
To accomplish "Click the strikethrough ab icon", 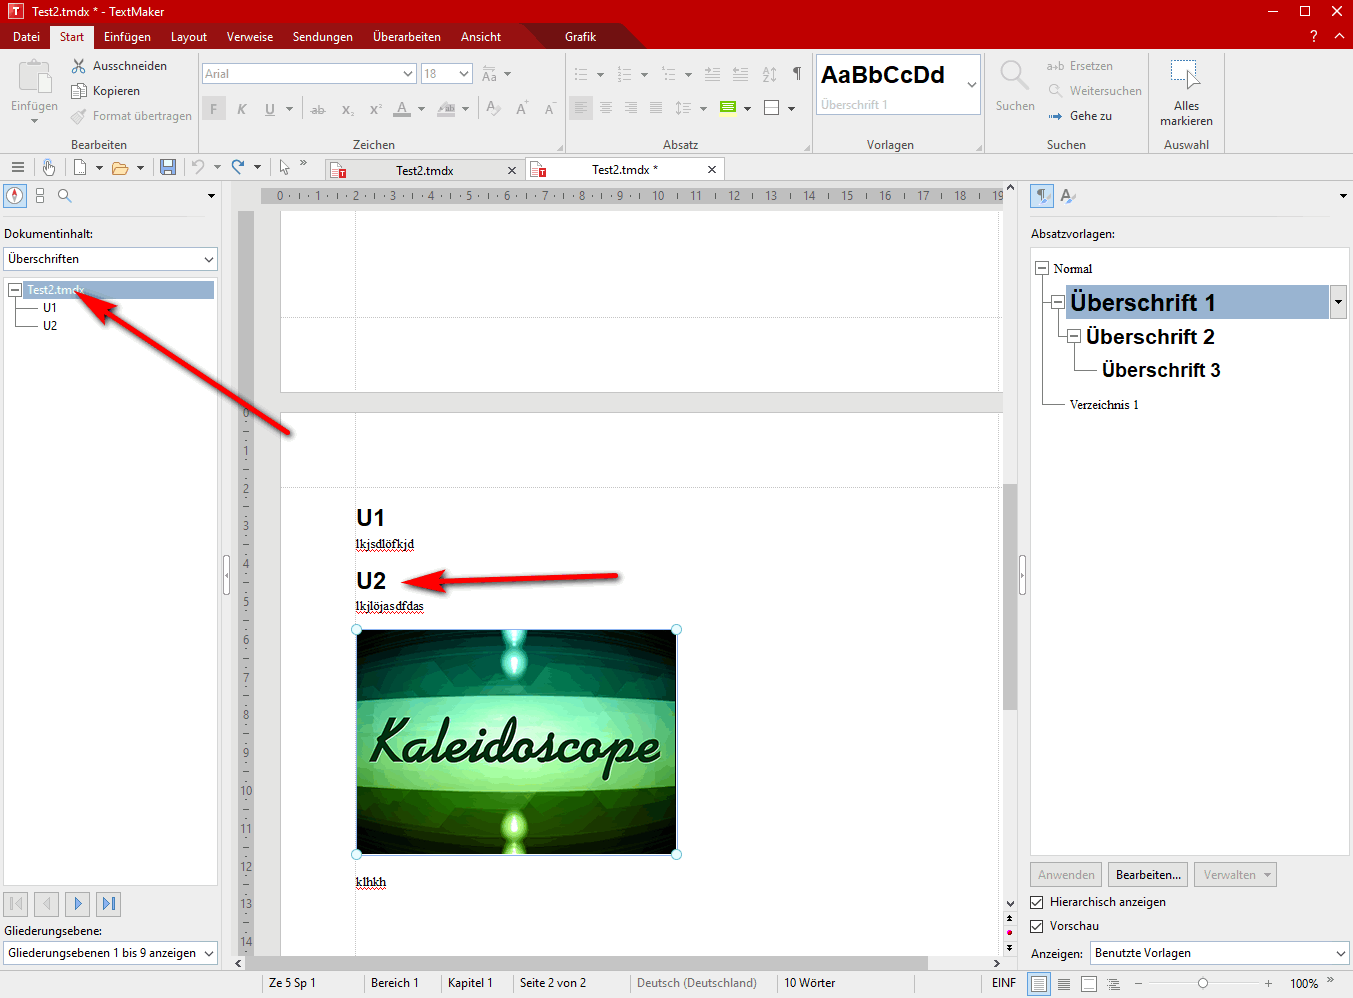I will pyautogui.click(x=318, y=109).
